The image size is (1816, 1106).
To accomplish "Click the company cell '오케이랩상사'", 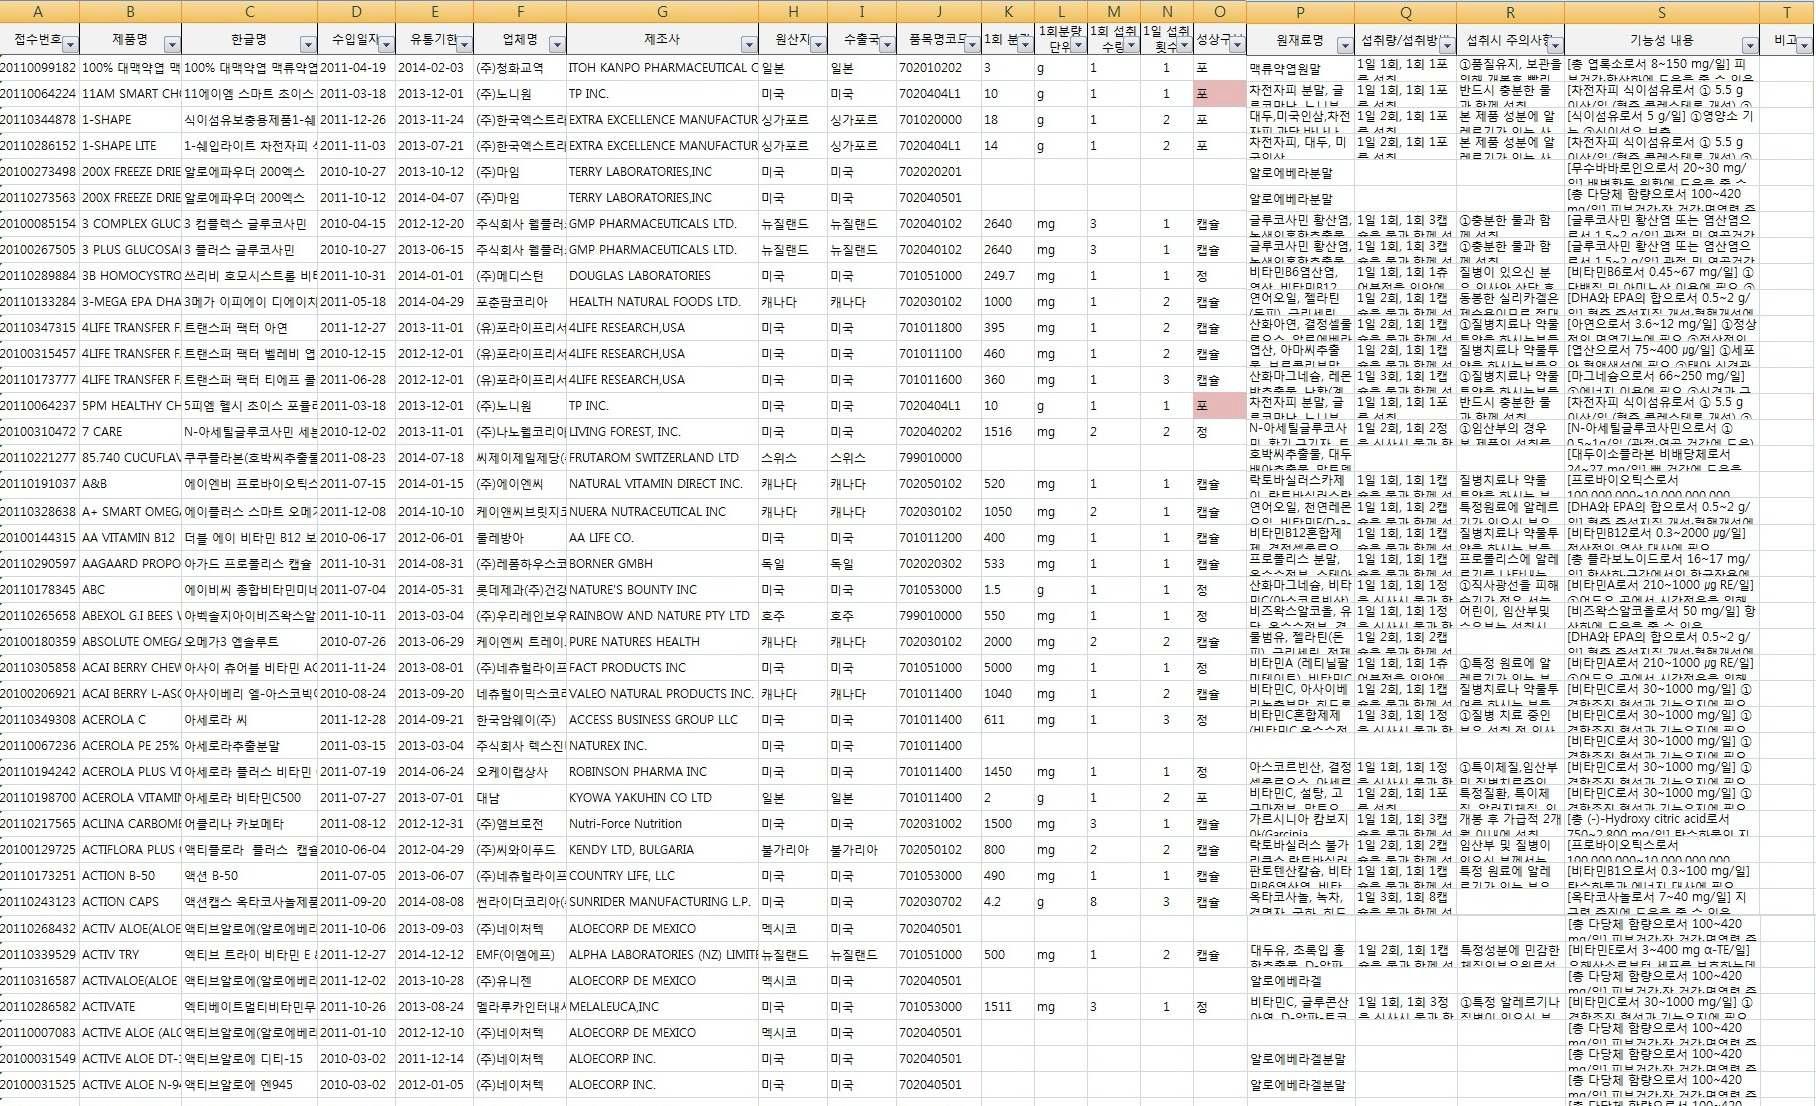I will (x=520, y=772).
